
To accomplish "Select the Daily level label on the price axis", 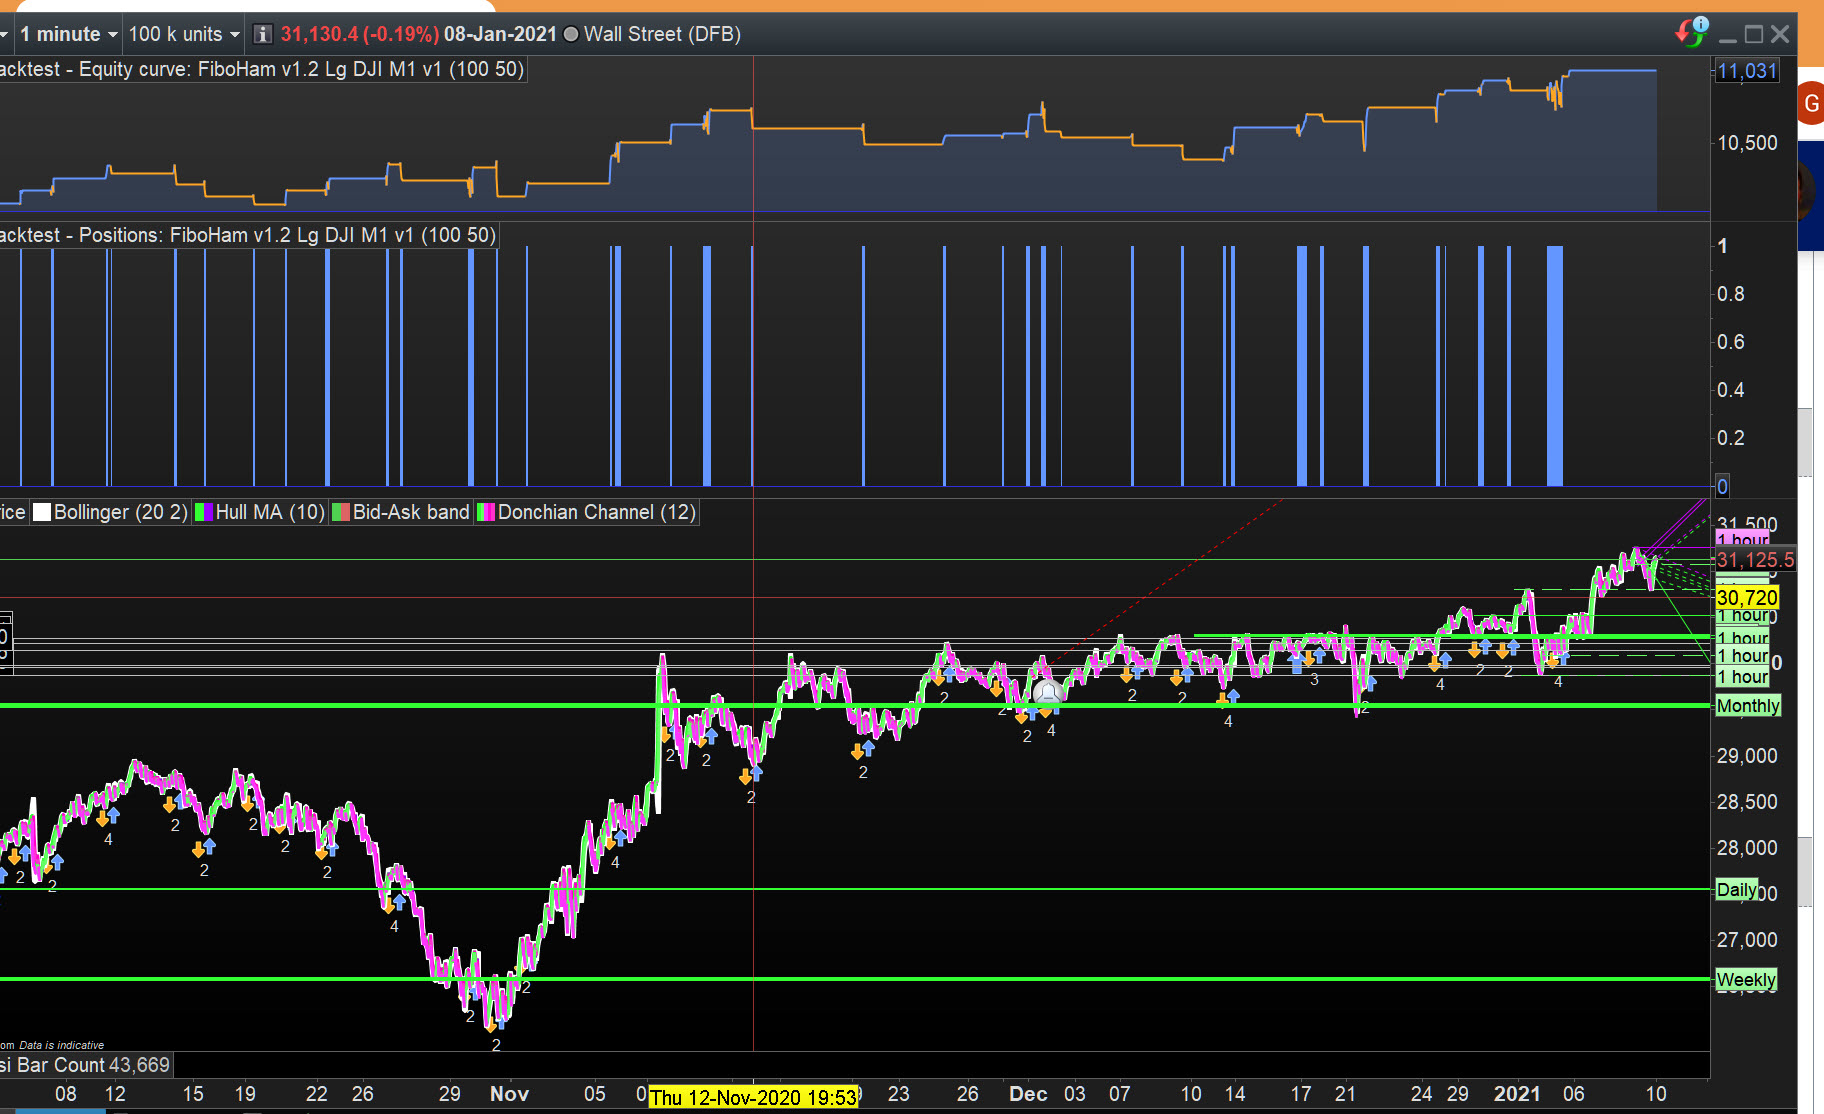I will (1737, 890).
